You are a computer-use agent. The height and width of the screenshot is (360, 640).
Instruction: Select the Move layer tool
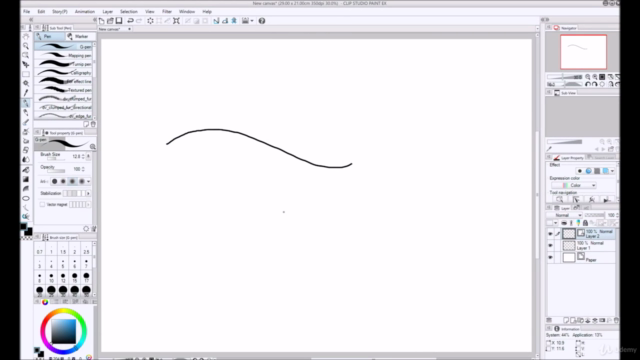point(26,64)
